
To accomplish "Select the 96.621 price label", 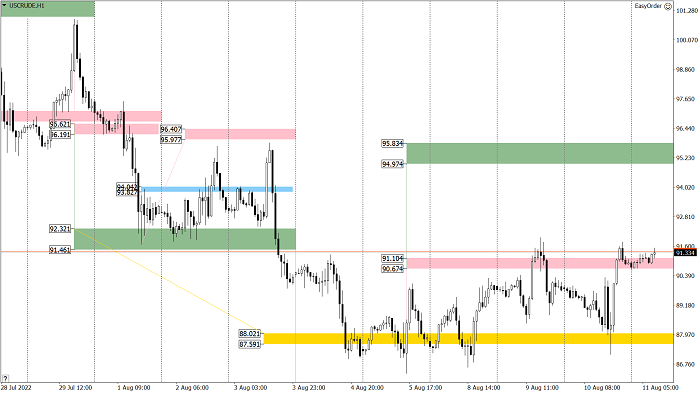I will [60, 124].
